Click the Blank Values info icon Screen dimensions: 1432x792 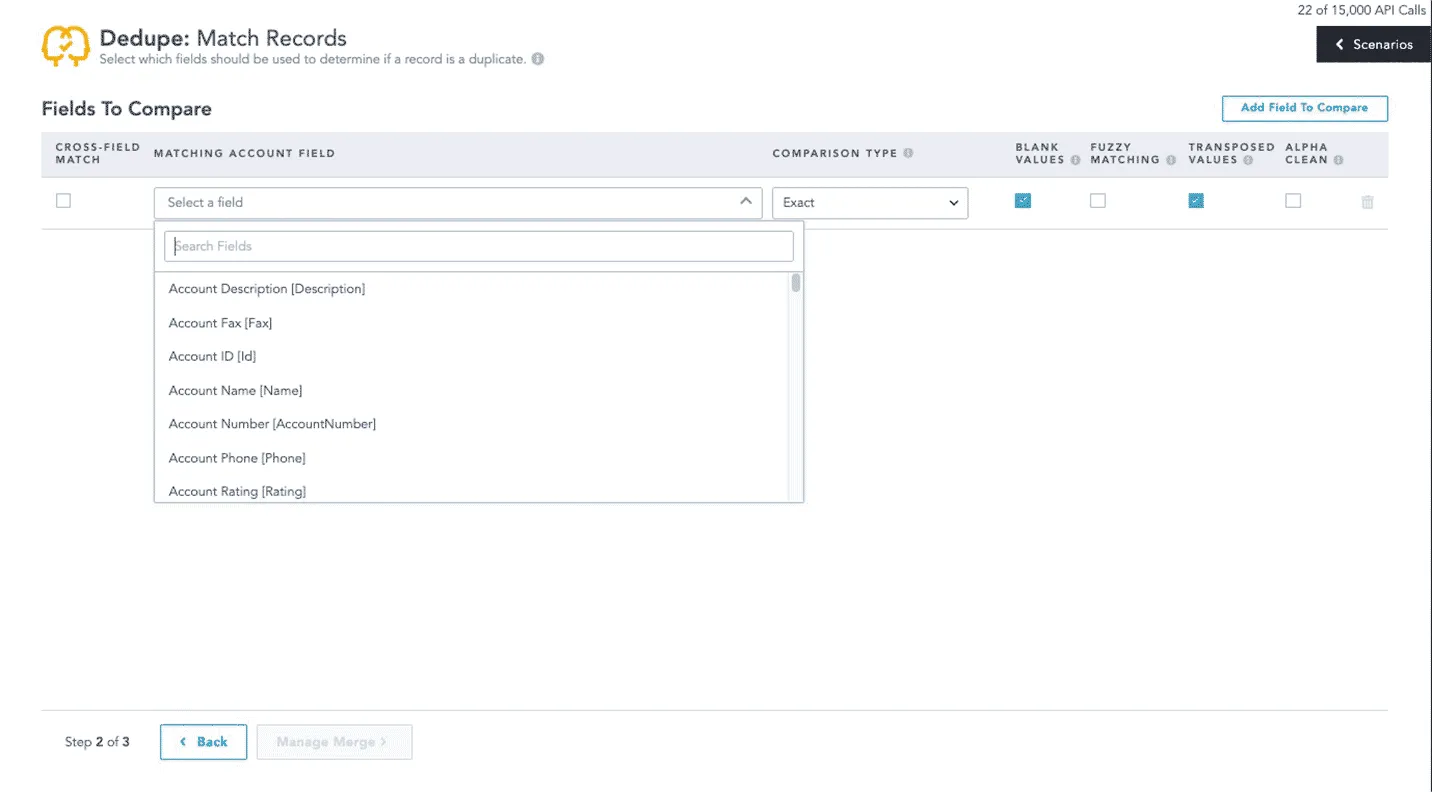pos(1075,160)
